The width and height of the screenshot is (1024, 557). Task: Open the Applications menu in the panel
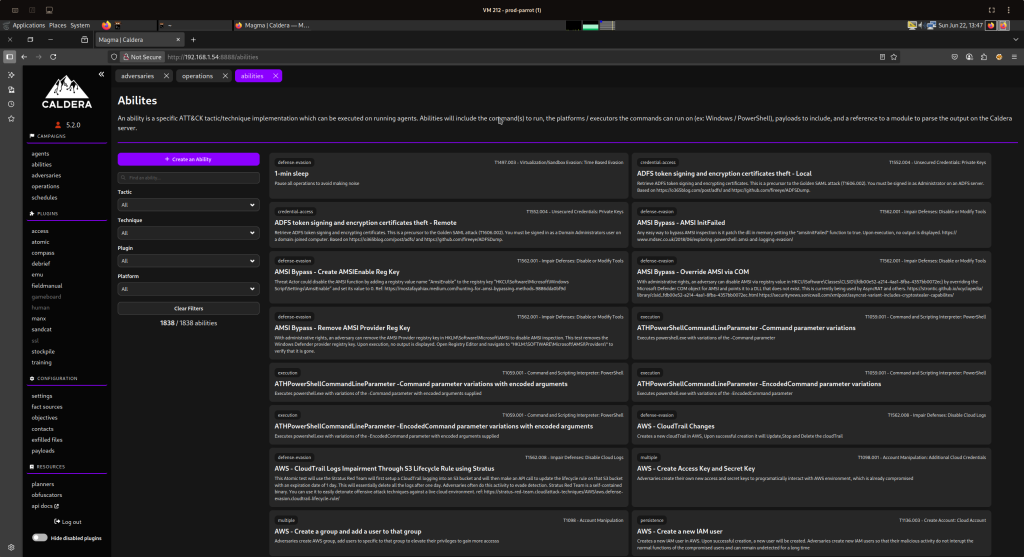pos(29,25)
